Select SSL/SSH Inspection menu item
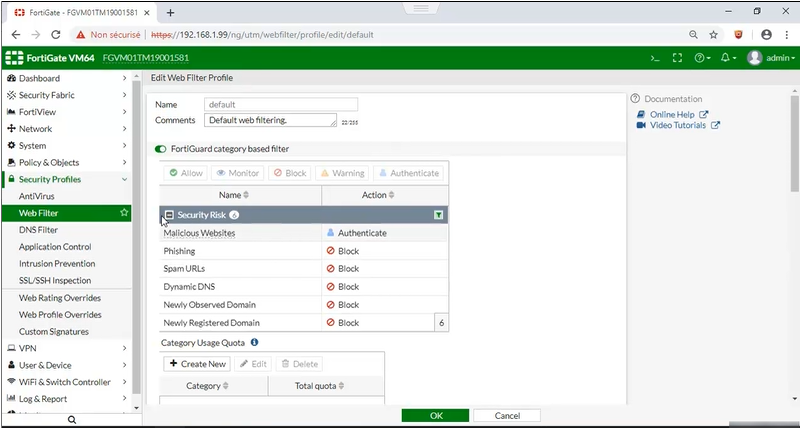Image resolution: width=801 pixels, height=429 pixels. [55, 281]
